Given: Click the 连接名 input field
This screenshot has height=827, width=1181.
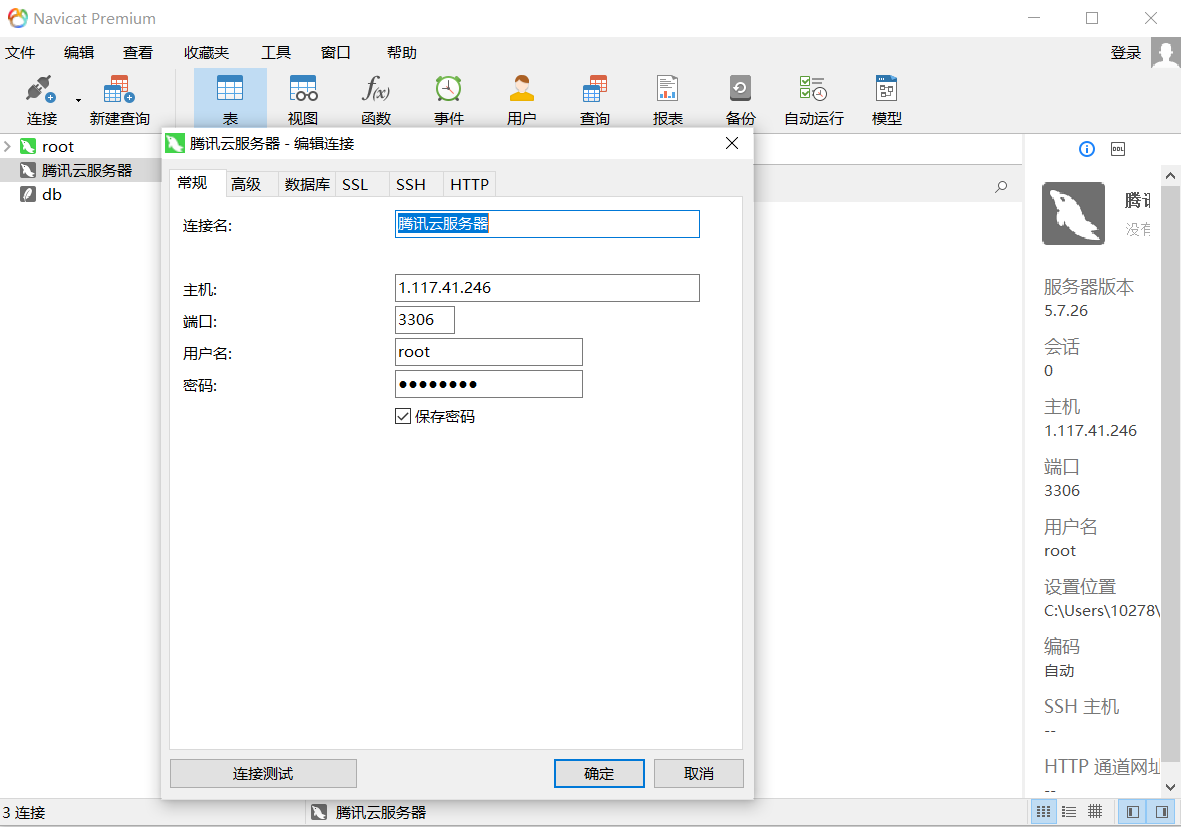Looking at the screenshot, I should 547,224.
